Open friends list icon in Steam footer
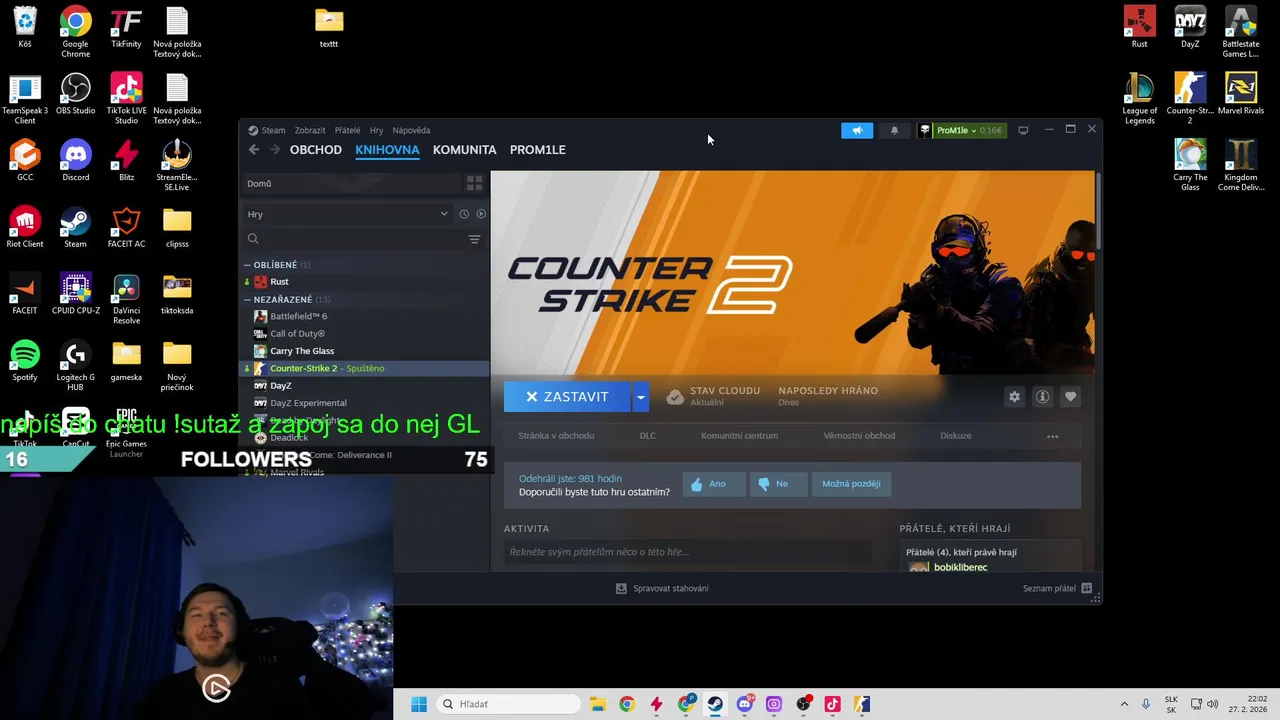Screen dimensions: 1280x720 [1087, 588]
